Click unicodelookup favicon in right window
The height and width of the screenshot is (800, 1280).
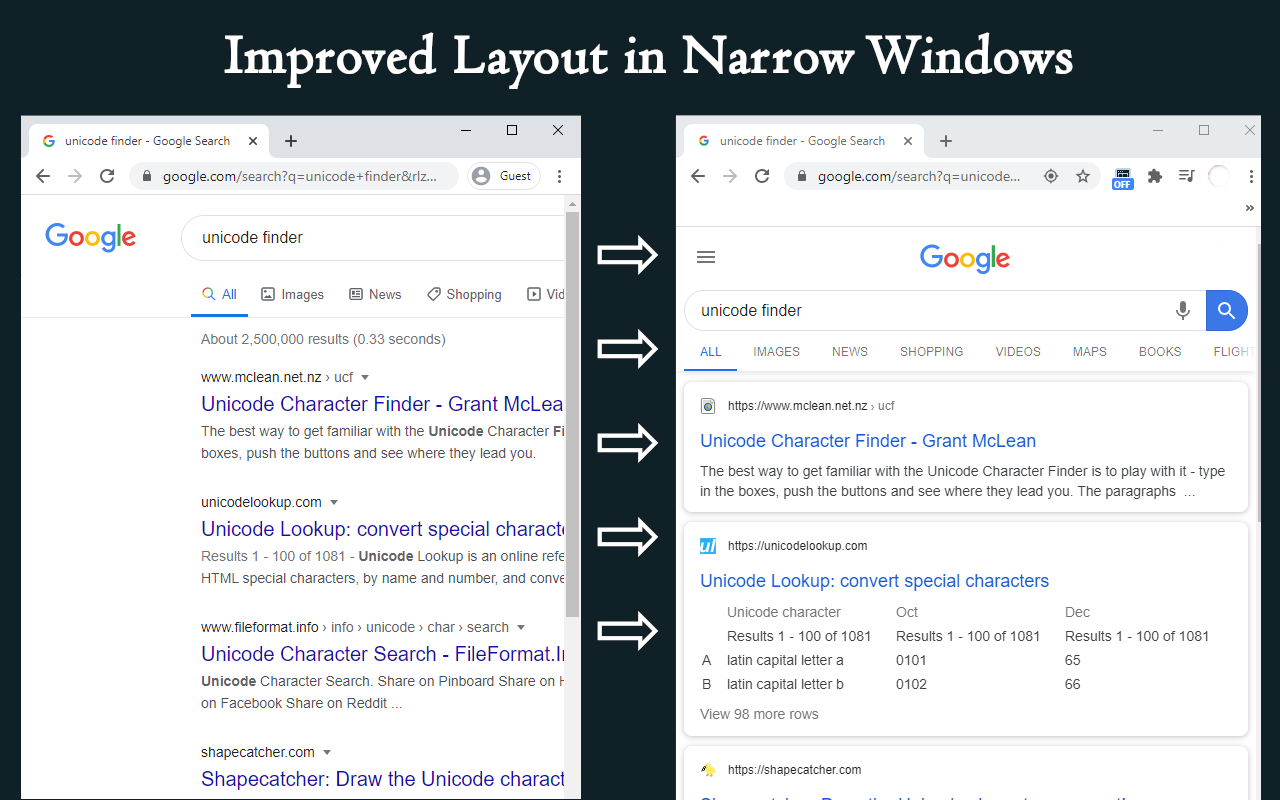click(708, 546)
